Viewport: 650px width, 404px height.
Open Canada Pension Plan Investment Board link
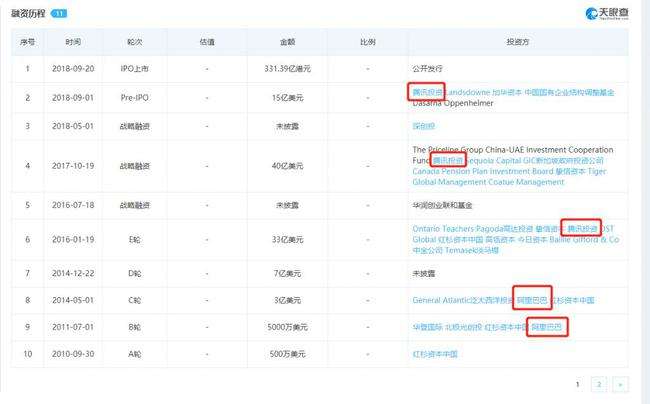click(x=483, y=171)
